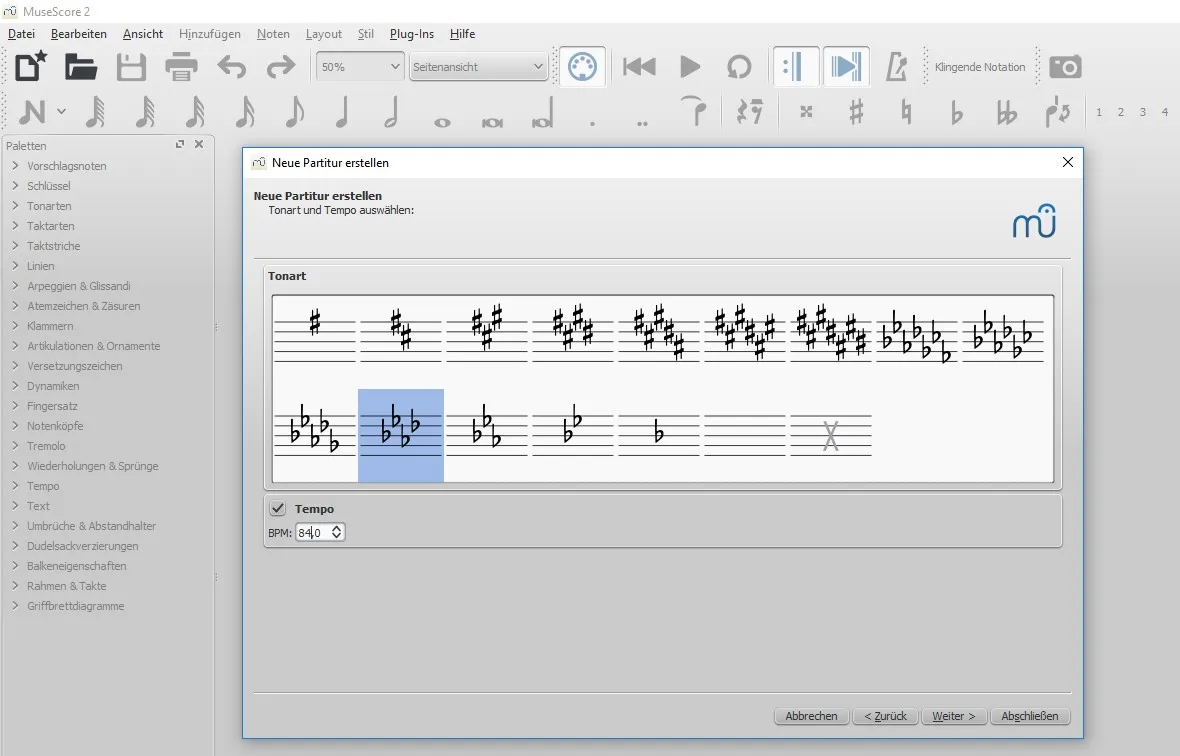Open the 50% zoom dropdown
Viewport: 1180px width, 756px height.
[x=360, y=67]
